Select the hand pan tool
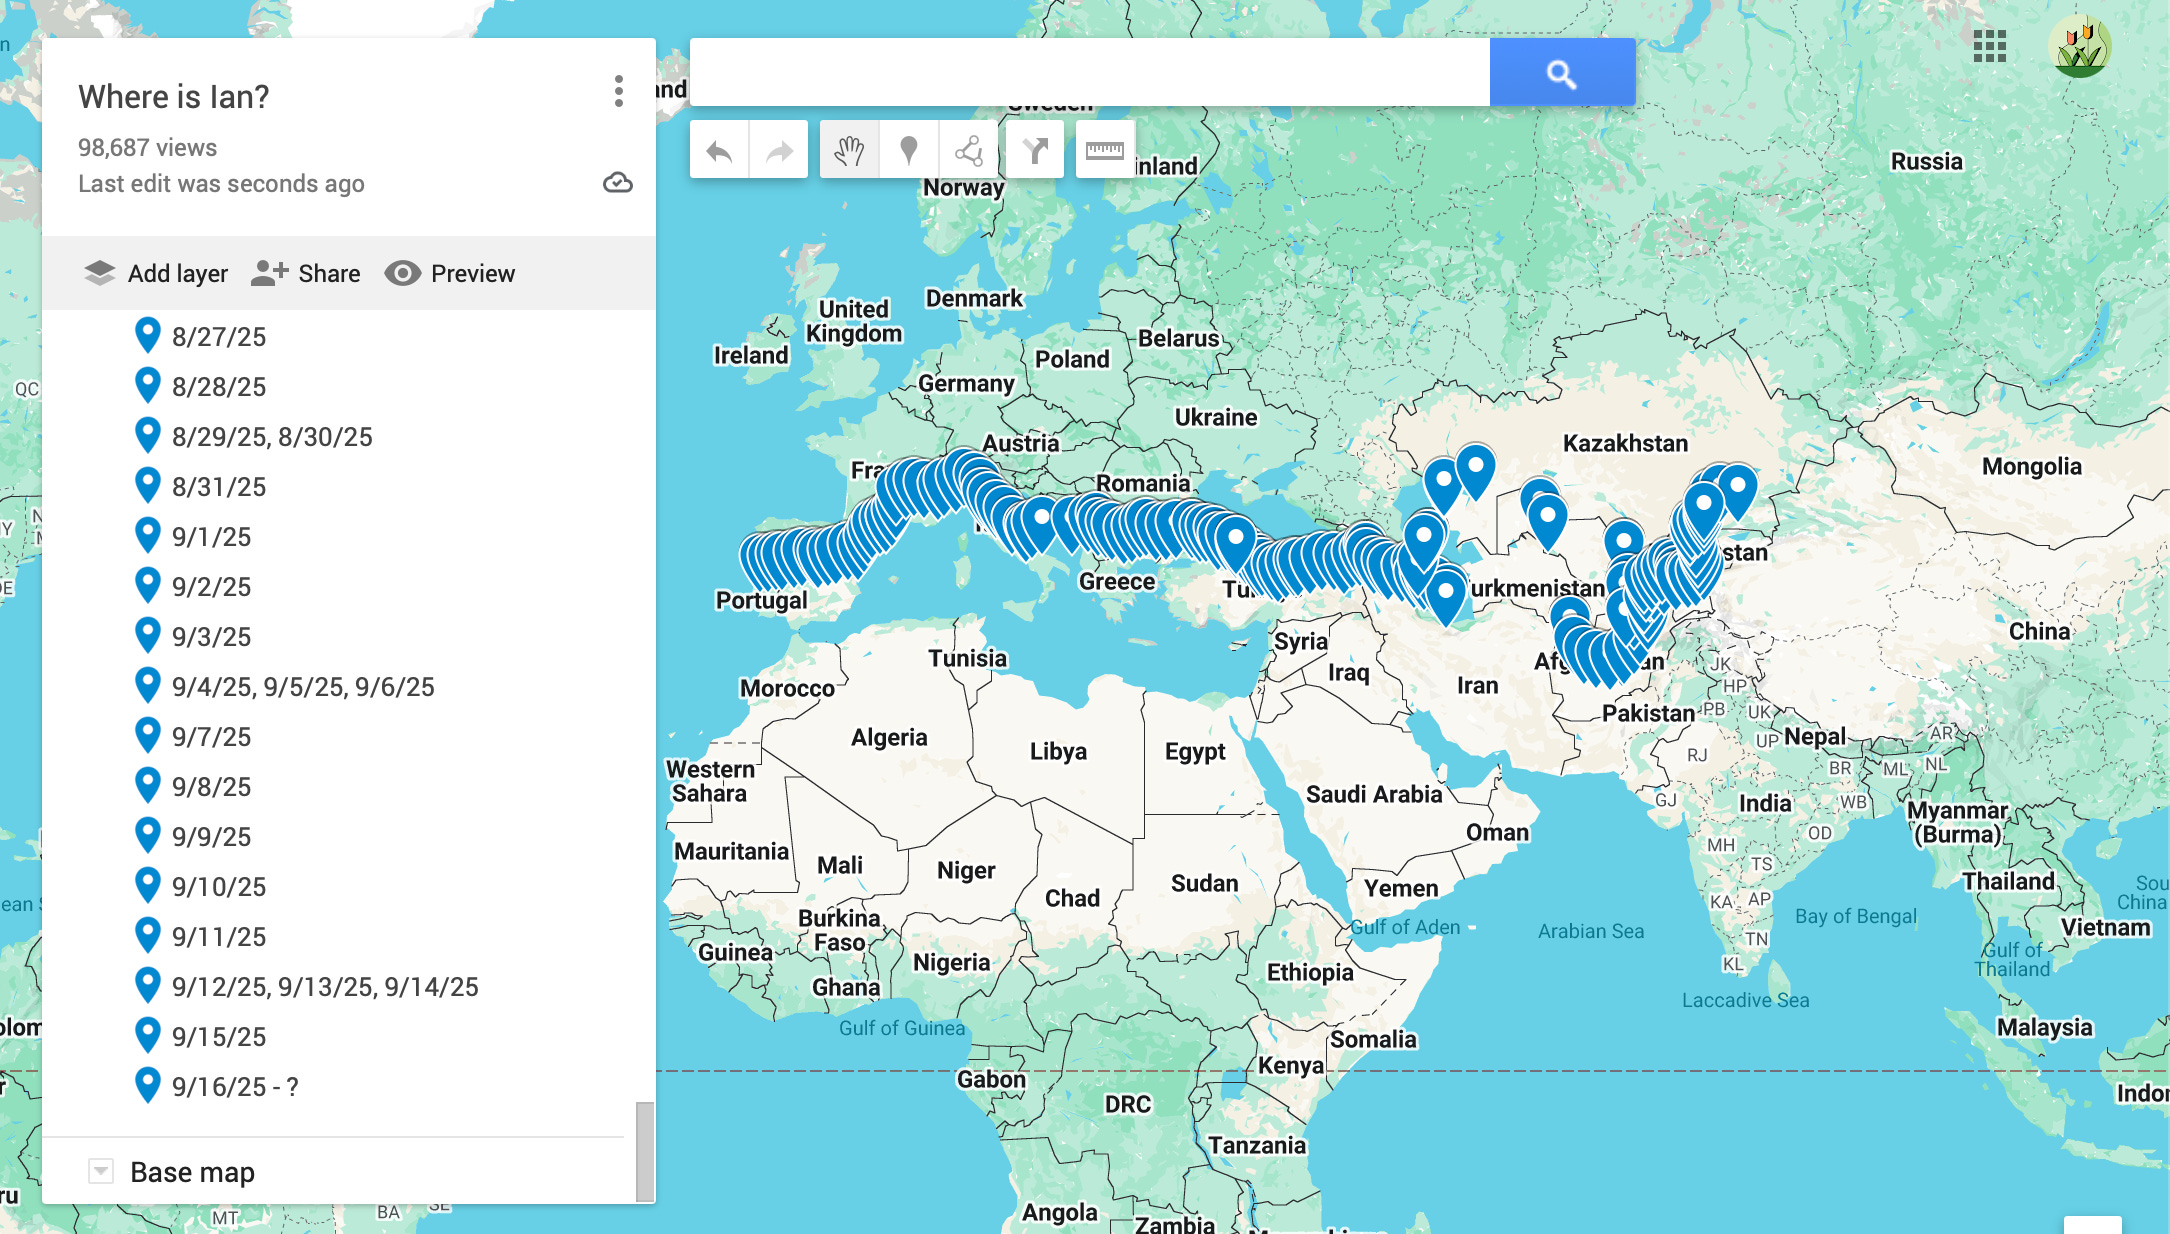This screenshot has width=2170, height=1234. click(x=849, y=151)
